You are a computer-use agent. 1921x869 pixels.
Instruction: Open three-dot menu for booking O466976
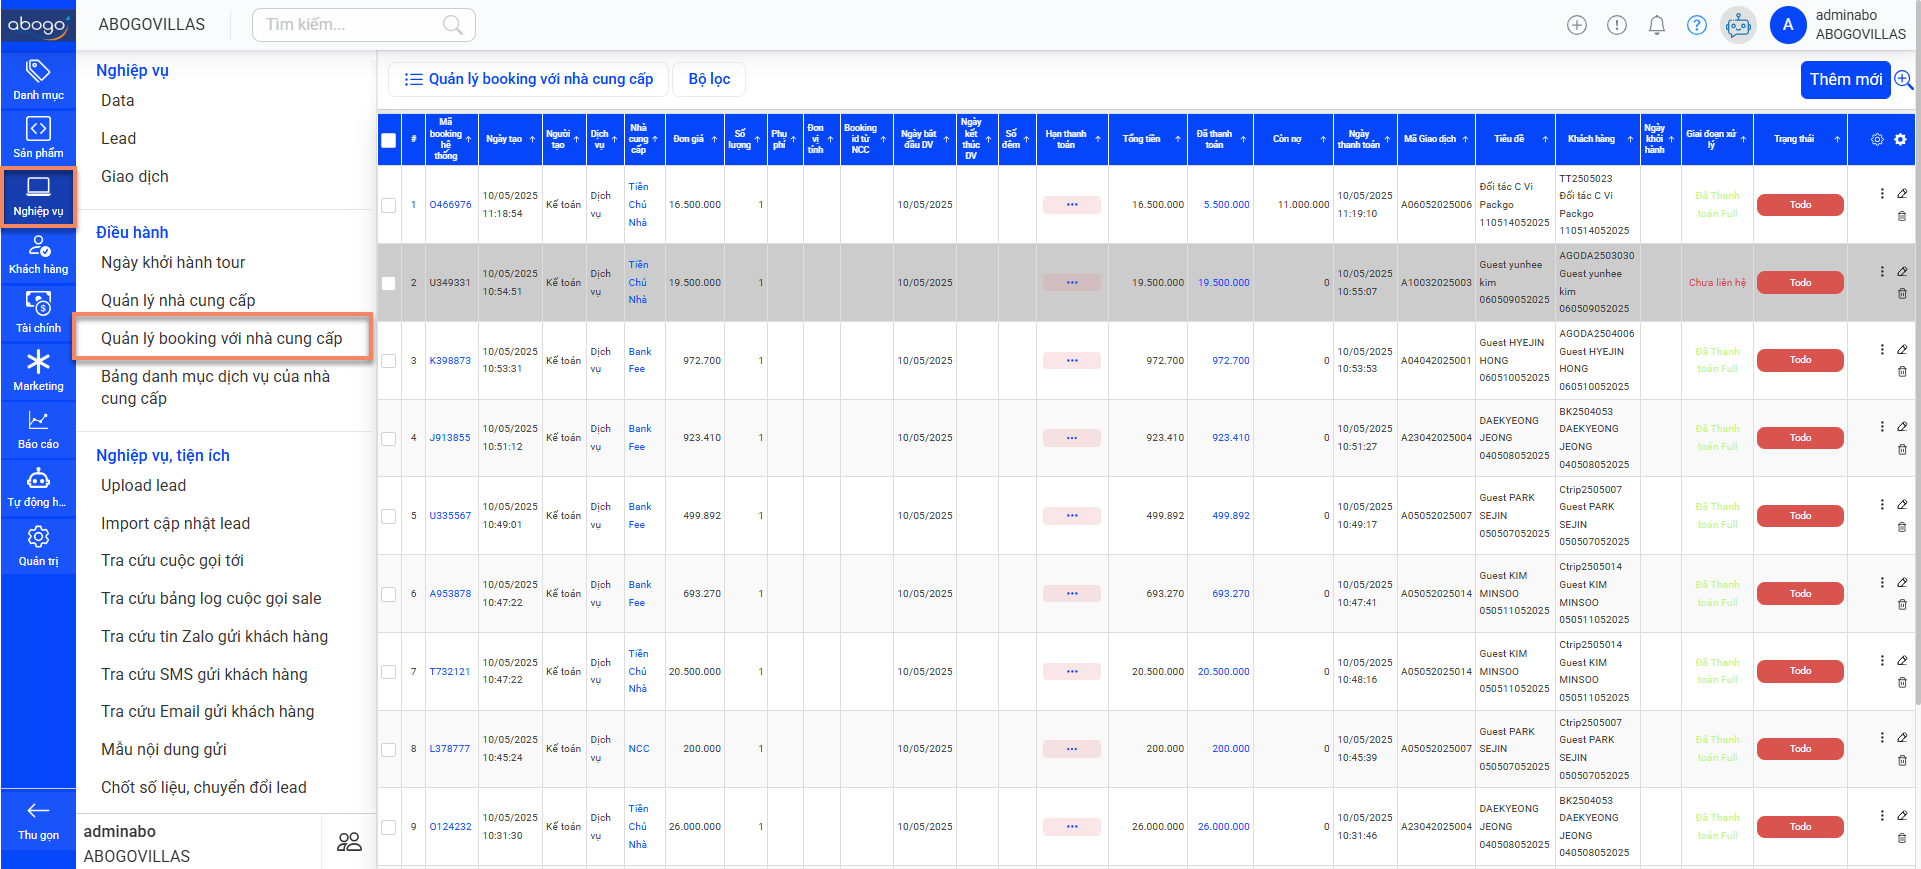coord(1882,193)
